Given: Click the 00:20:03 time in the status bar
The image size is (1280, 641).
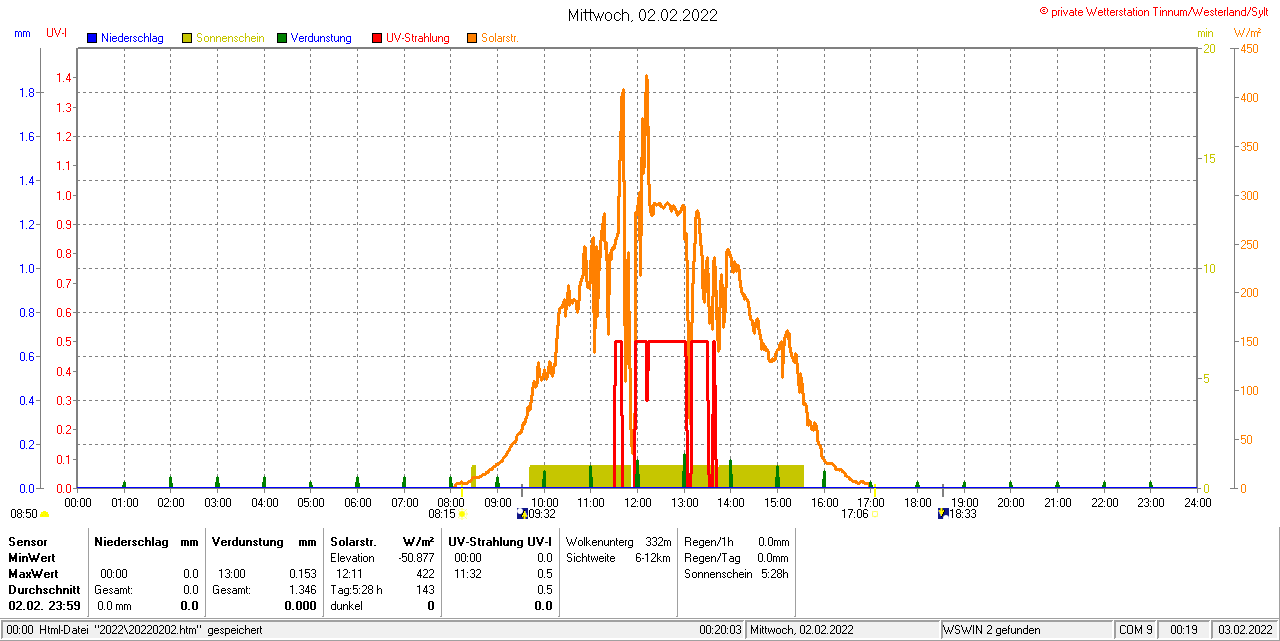Looking at the screenshot, I should click(x=721, y=630).
